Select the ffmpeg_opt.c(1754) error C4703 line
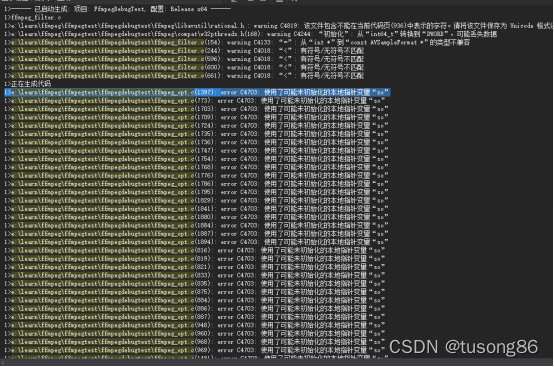Screen dimensions: 554x367 [x=196, y=159]
